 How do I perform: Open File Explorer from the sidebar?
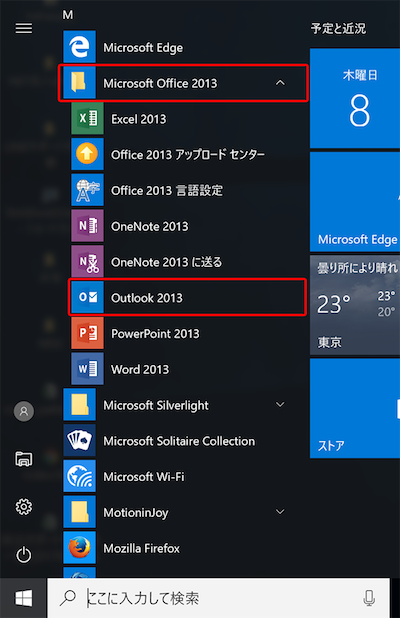click(x=24, y=459)
